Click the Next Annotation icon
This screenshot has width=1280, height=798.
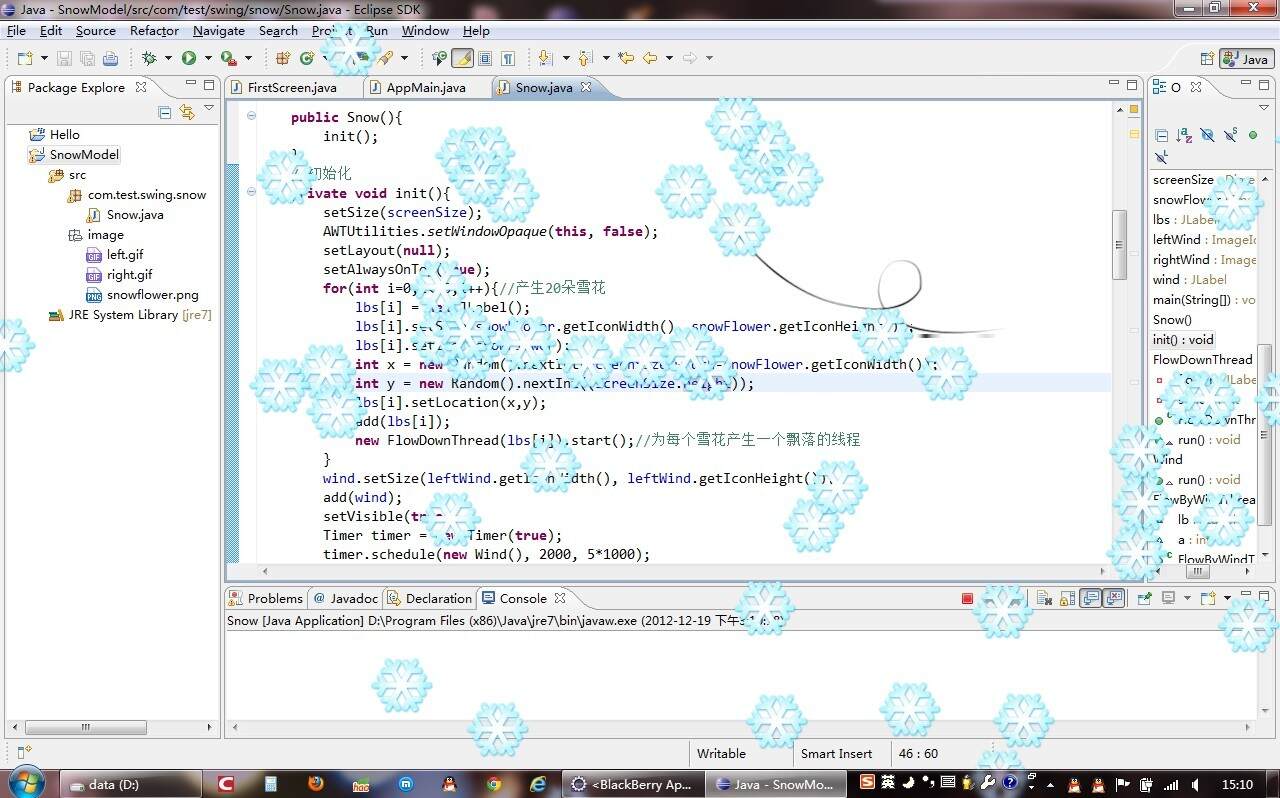pyautogui.click(x=545, y=59)
